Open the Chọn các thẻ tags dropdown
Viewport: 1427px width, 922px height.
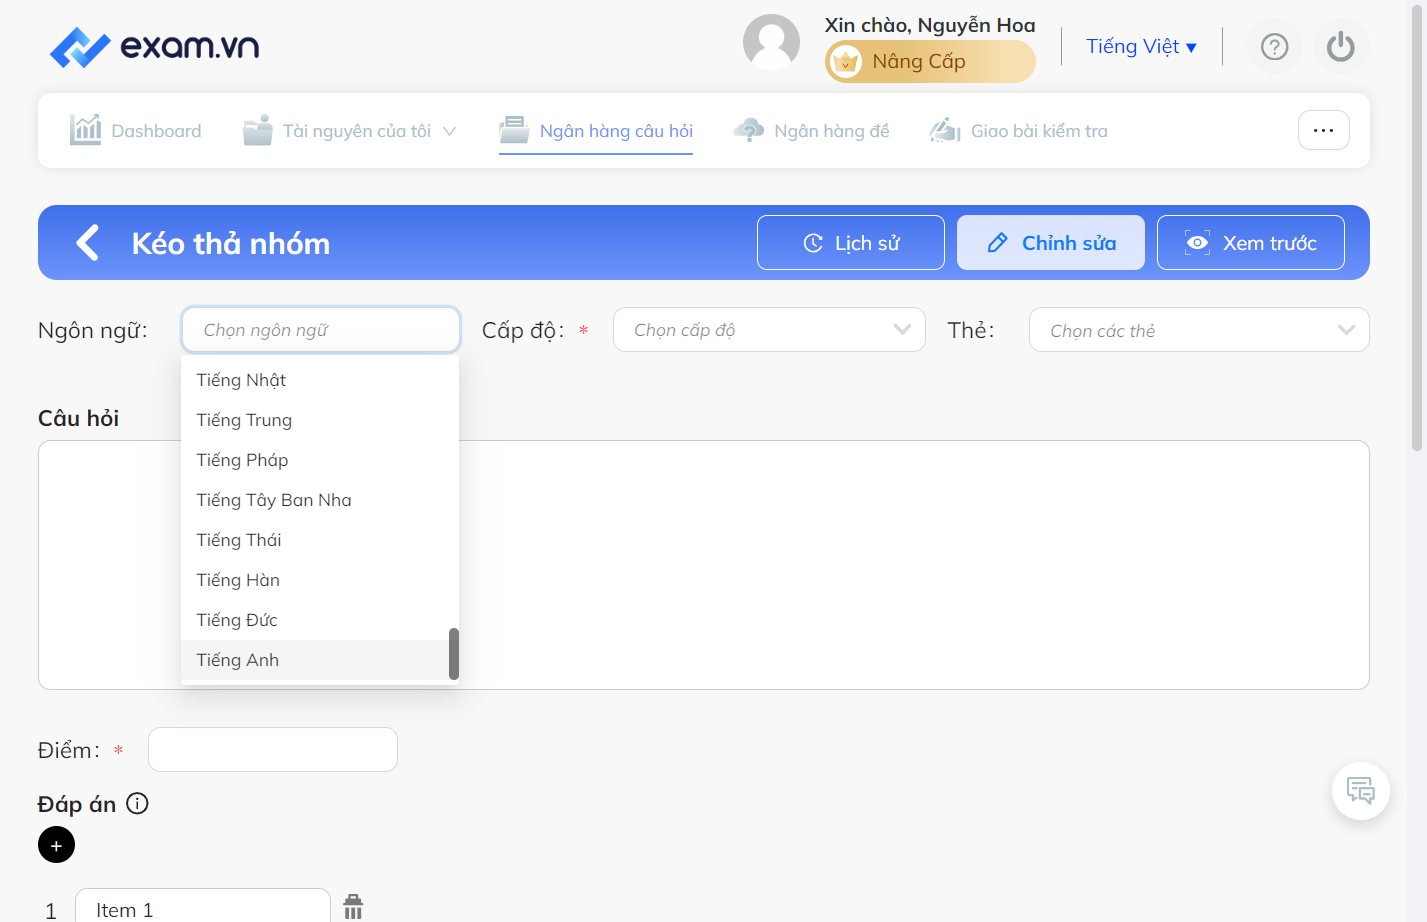(1199, 330)
